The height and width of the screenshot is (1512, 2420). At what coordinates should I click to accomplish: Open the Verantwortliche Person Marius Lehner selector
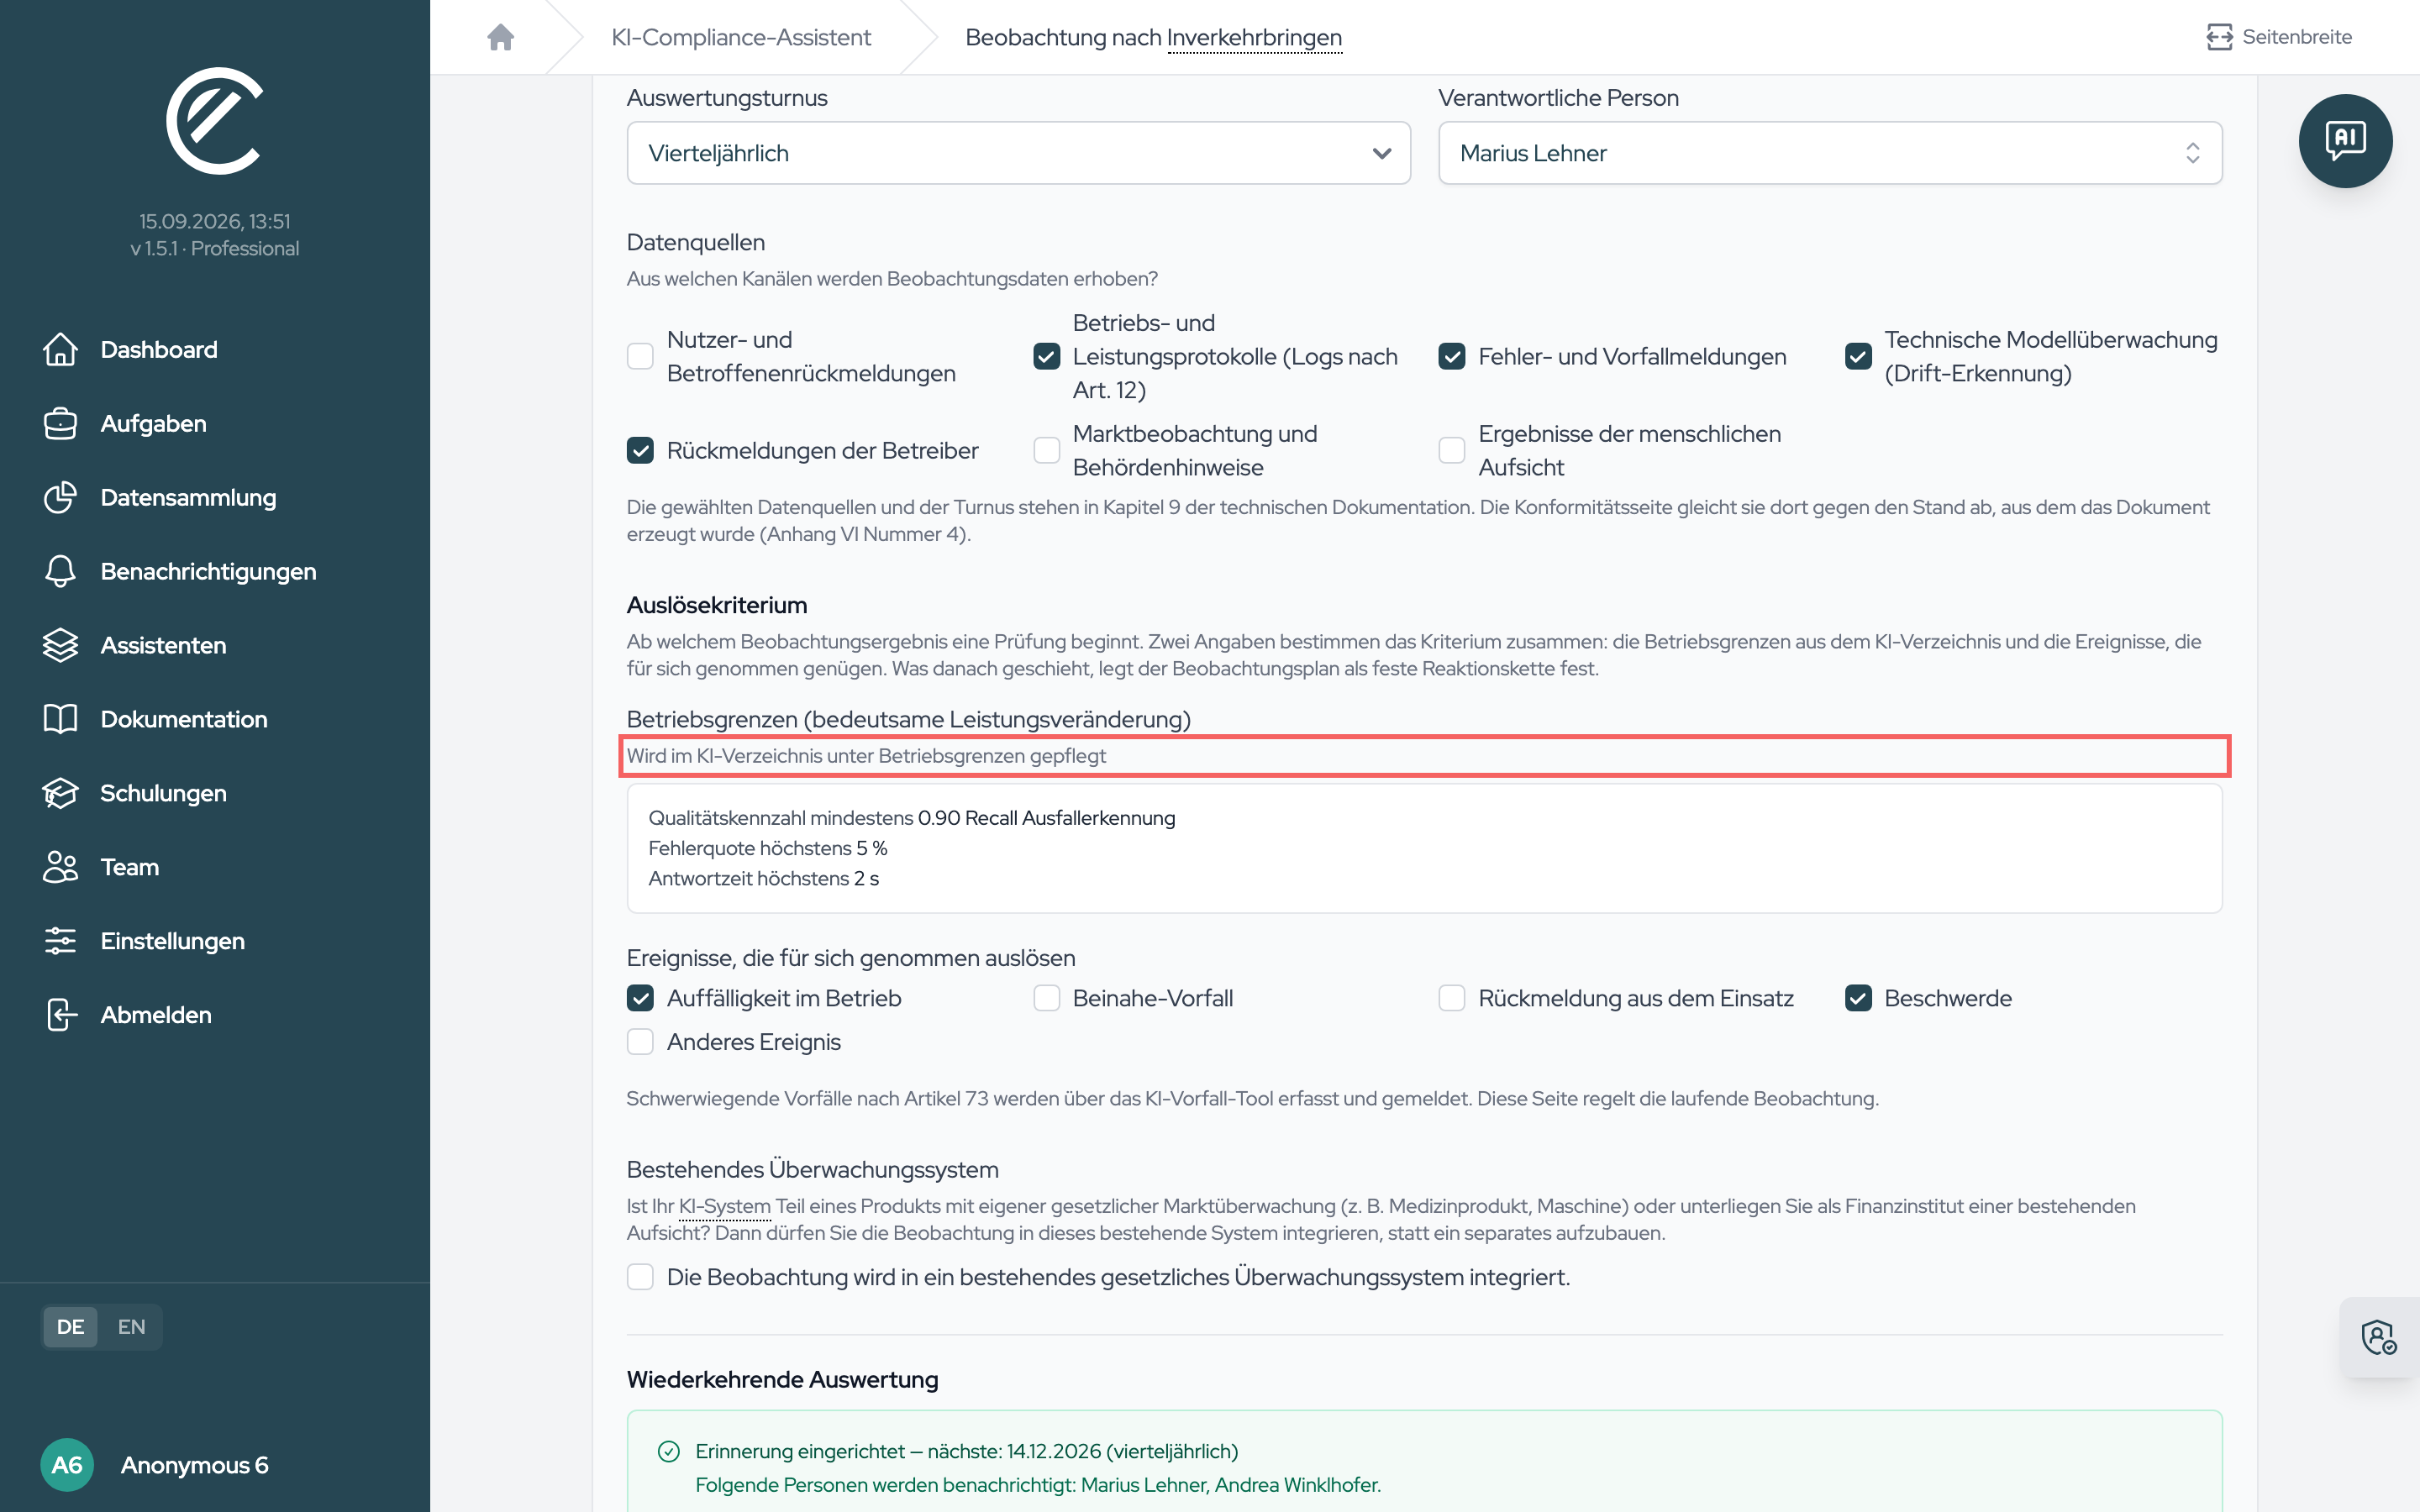(x=1830, y=153)
